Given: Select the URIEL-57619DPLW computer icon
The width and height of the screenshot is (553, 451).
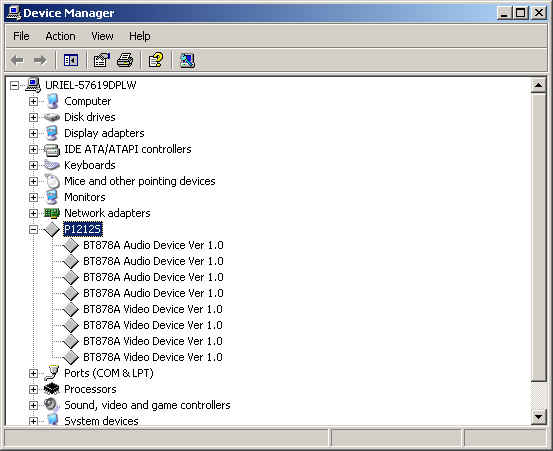Looking at the screenshot, I should (33, 85).
